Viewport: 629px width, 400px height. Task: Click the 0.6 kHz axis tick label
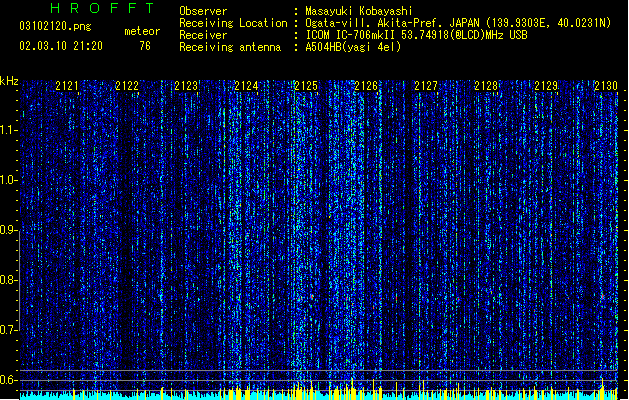point(8,380)
